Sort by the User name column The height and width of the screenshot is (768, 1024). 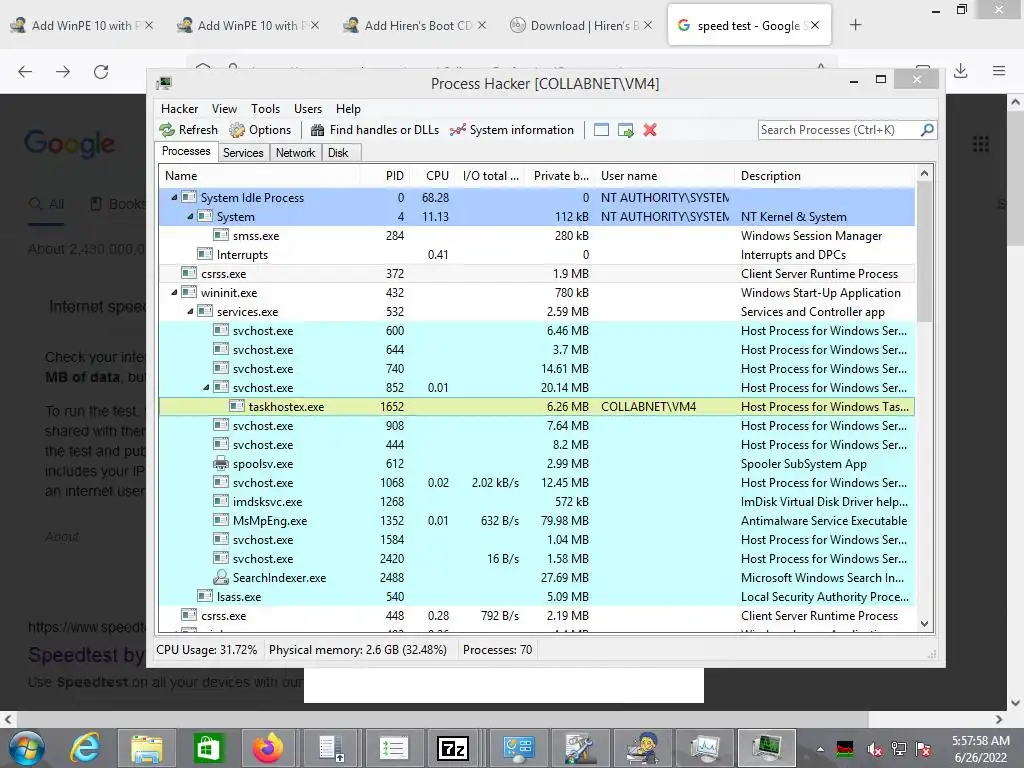[x=665, y=176]
